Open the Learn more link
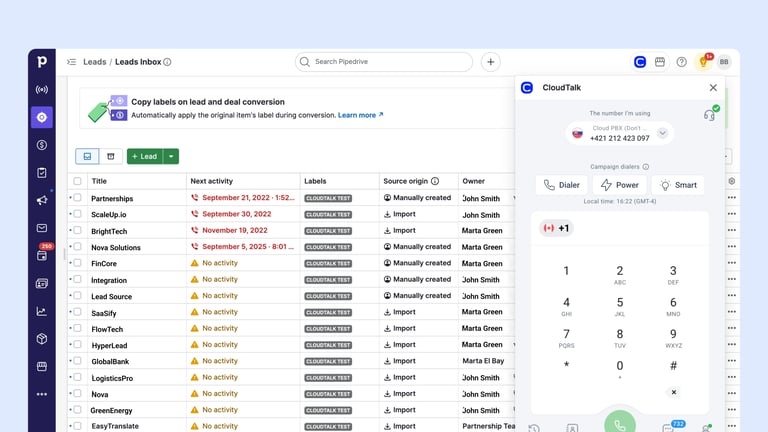The height and width of the screenshot is (432, 768). pyautogui.click(x=360, y=115)
